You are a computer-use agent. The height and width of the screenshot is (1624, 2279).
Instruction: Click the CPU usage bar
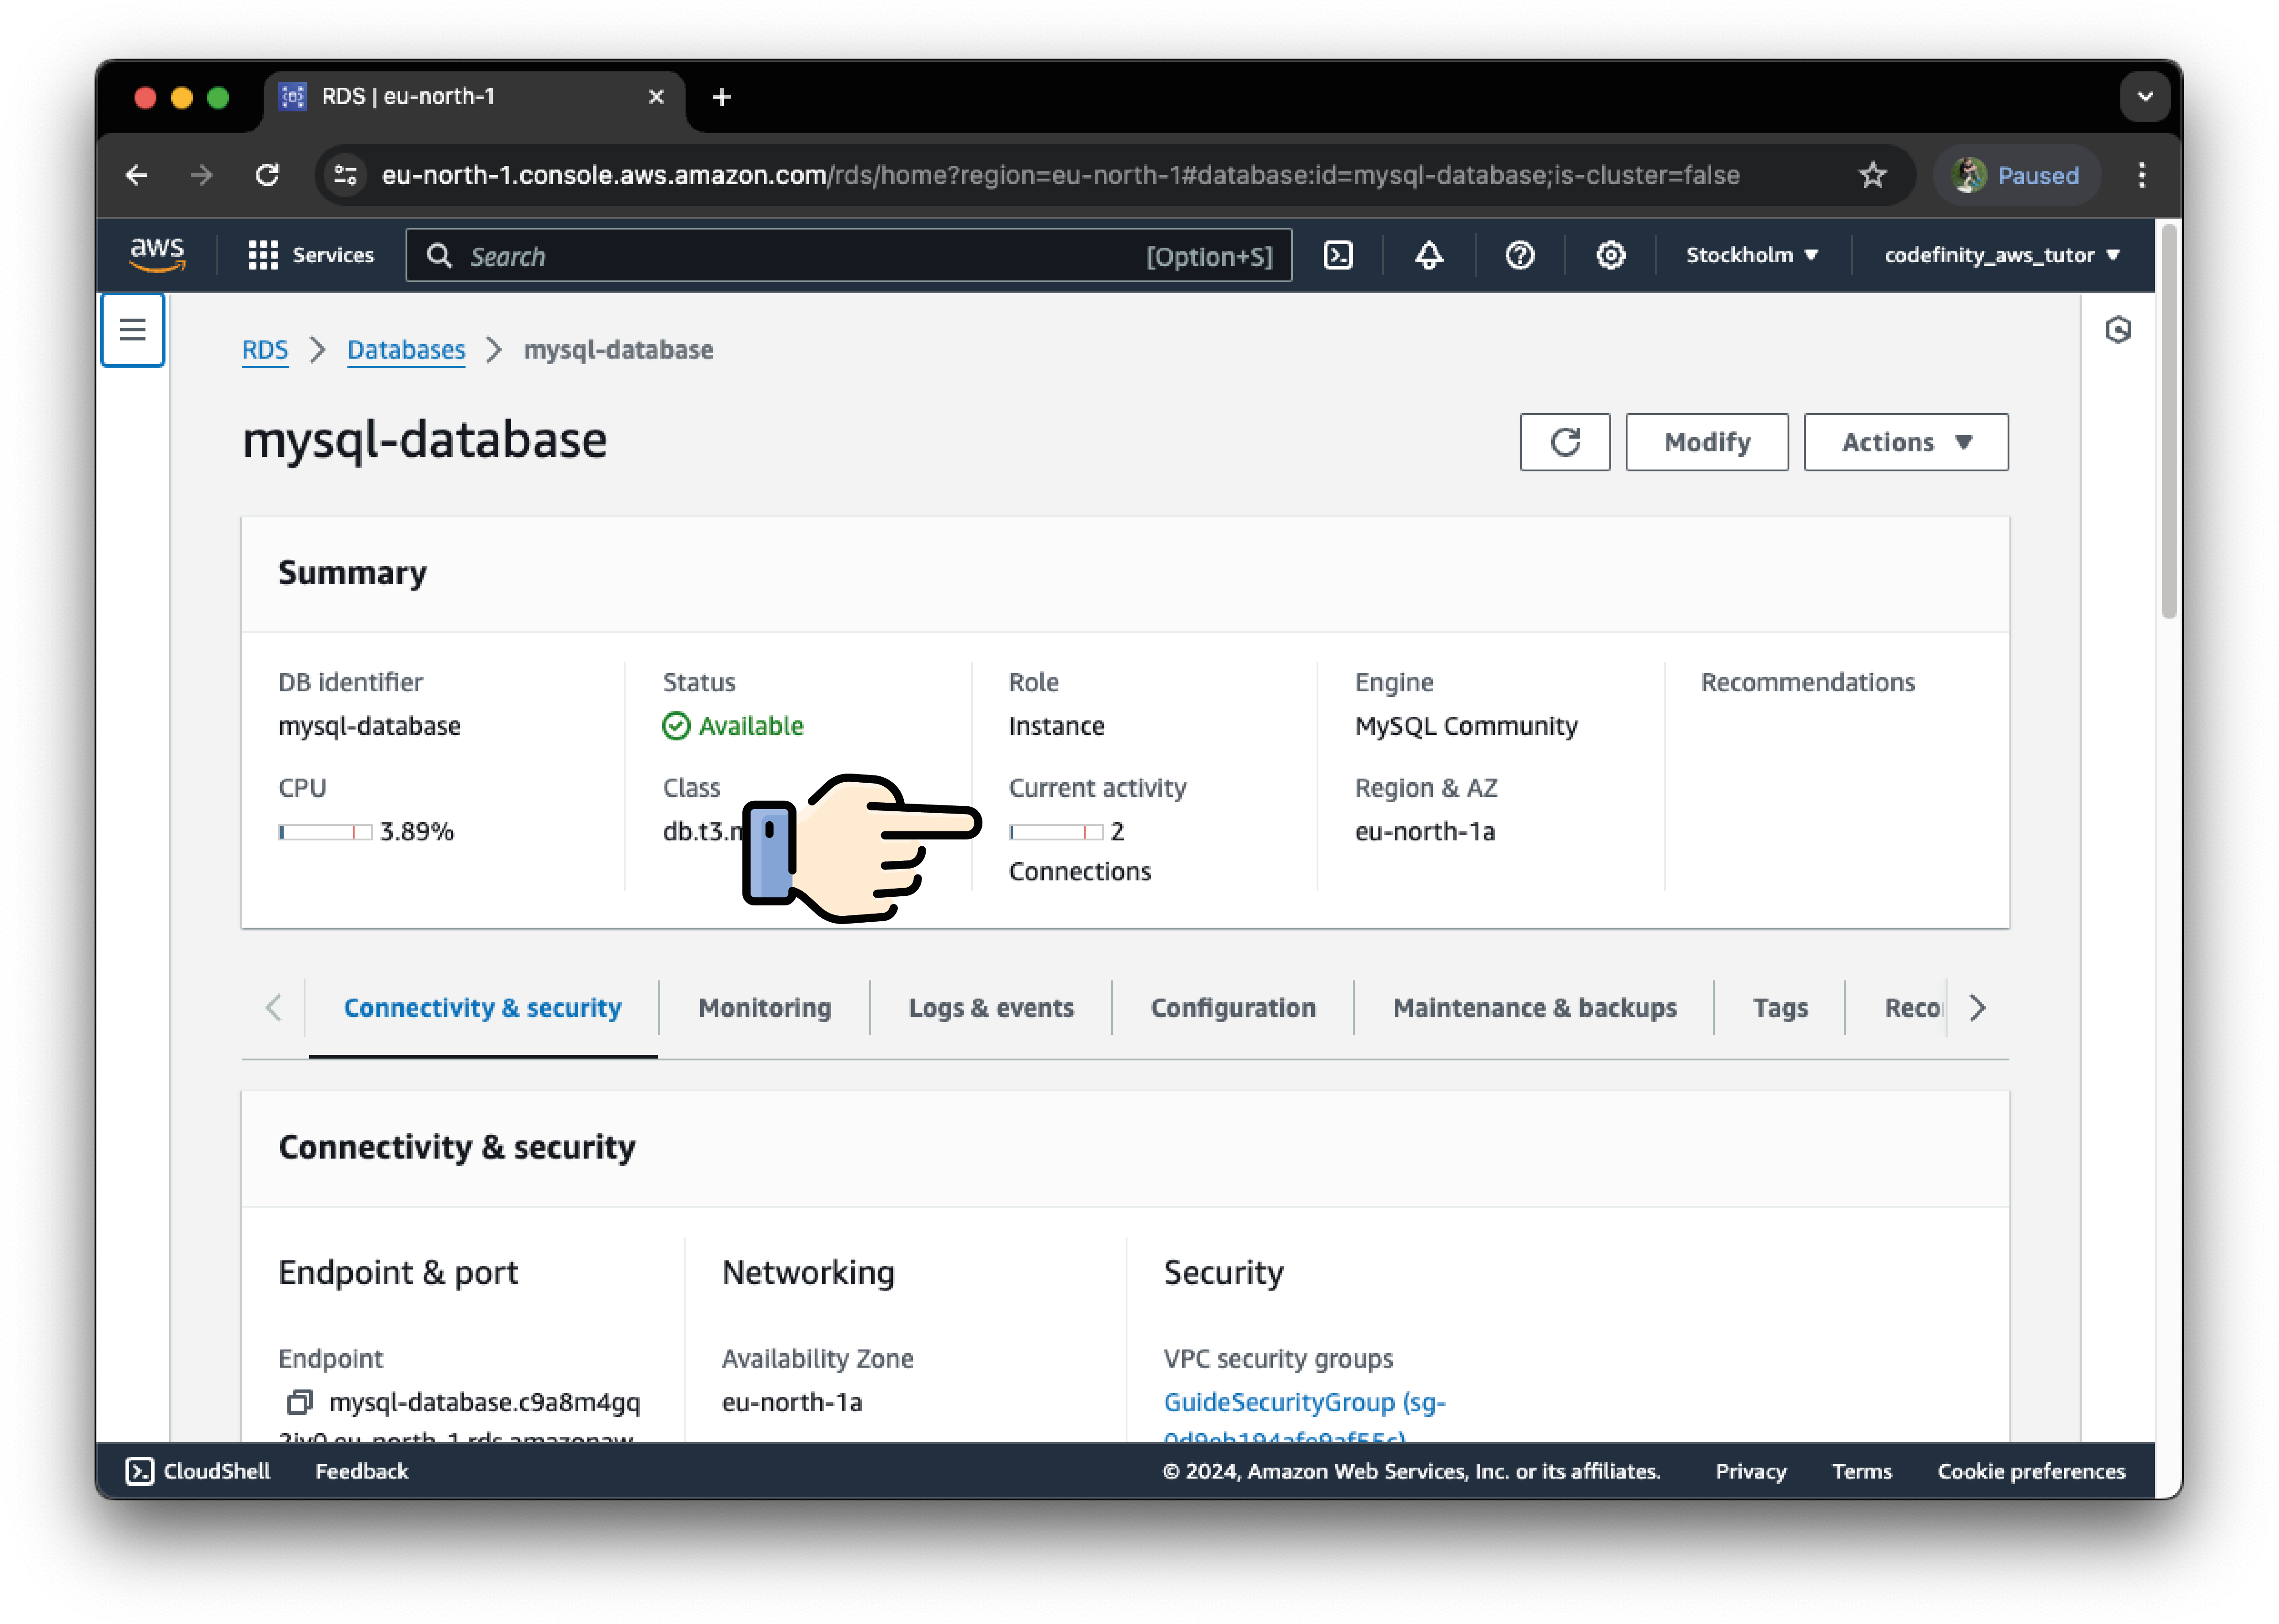325,832
